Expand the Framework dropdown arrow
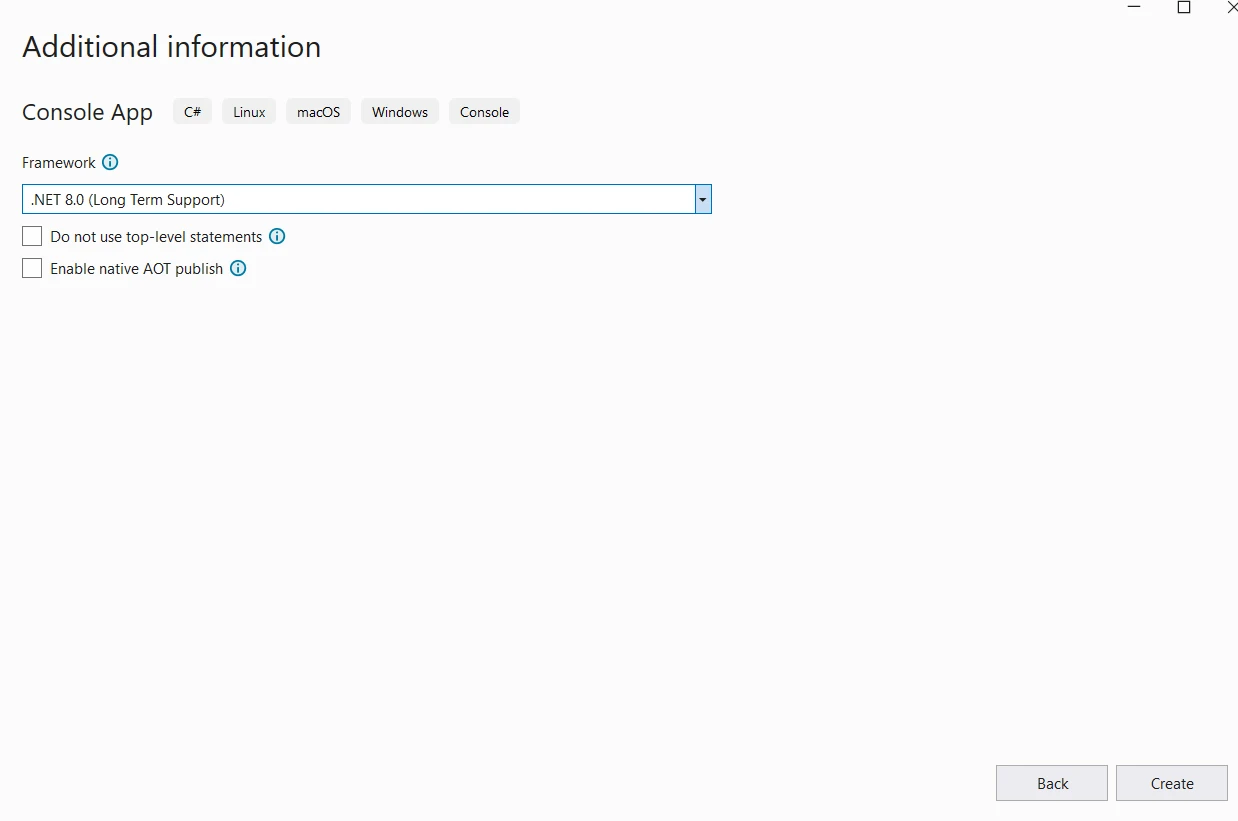This screenshot has width=1238, height=821. click(x=703, y=200)
